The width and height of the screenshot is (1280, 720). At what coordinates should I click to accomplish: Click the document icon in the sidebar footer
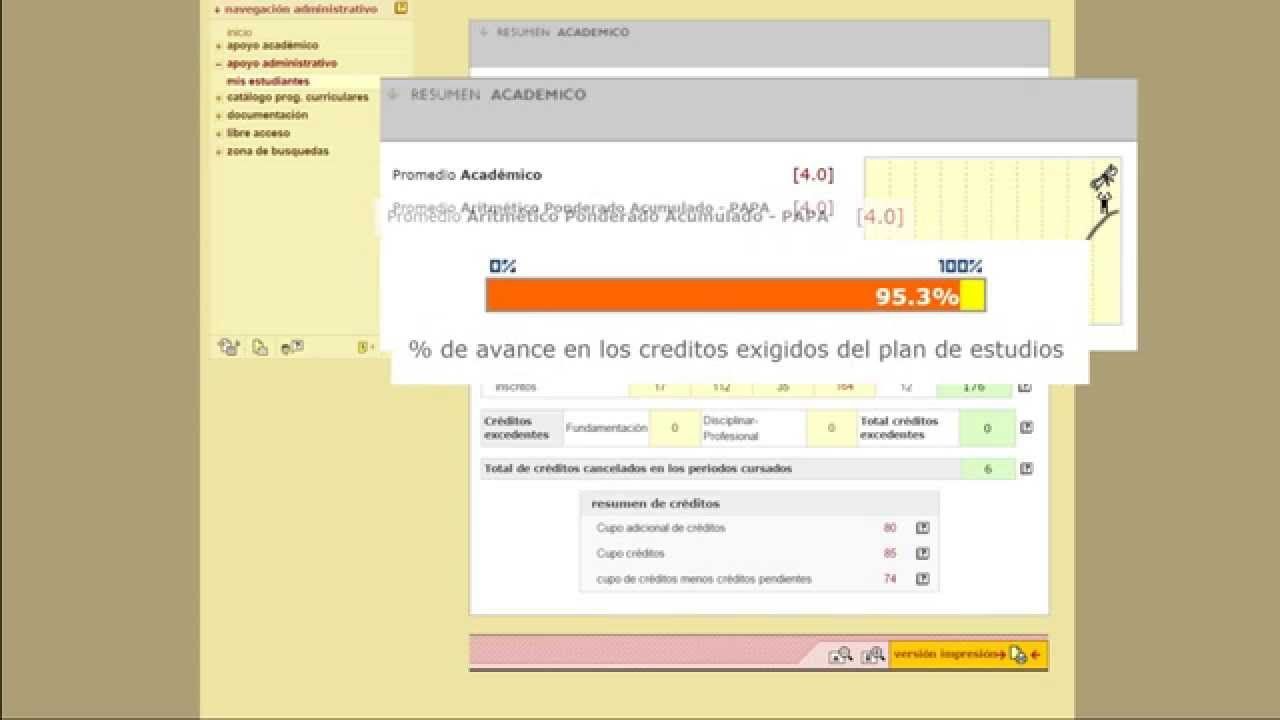260,348
